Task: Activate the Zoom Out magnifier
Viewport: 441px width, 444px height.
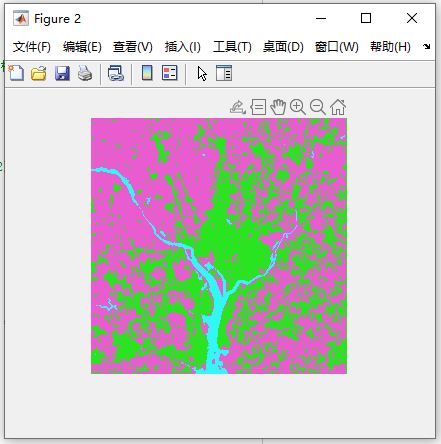Action: (x=318, y=107)
